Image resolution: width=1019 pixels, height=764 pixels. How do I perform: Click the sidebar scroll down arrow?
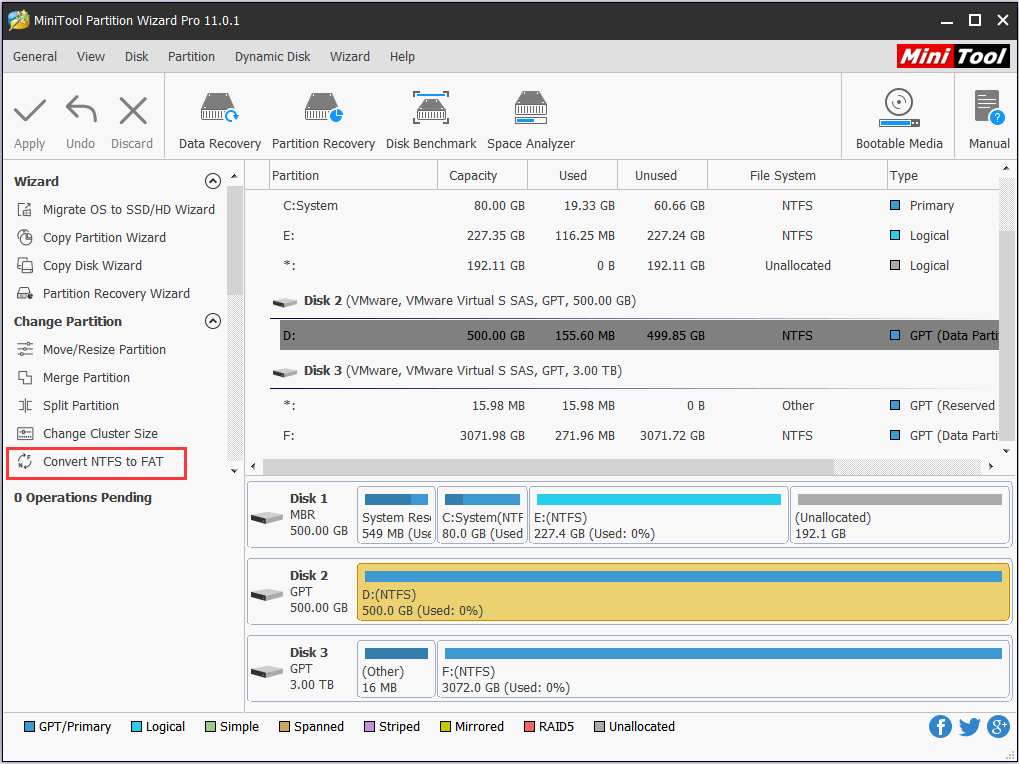(x=235, y=470)
